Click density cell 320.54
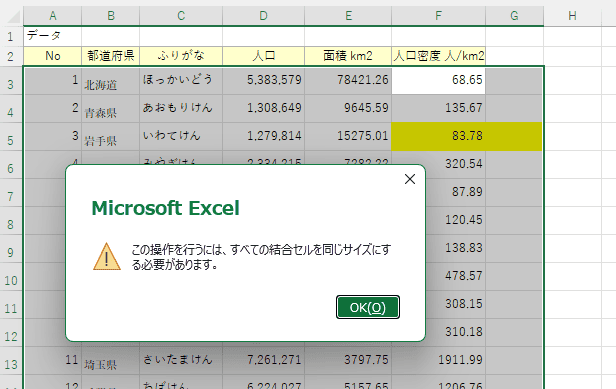The image size is (616, 389). 438,164
